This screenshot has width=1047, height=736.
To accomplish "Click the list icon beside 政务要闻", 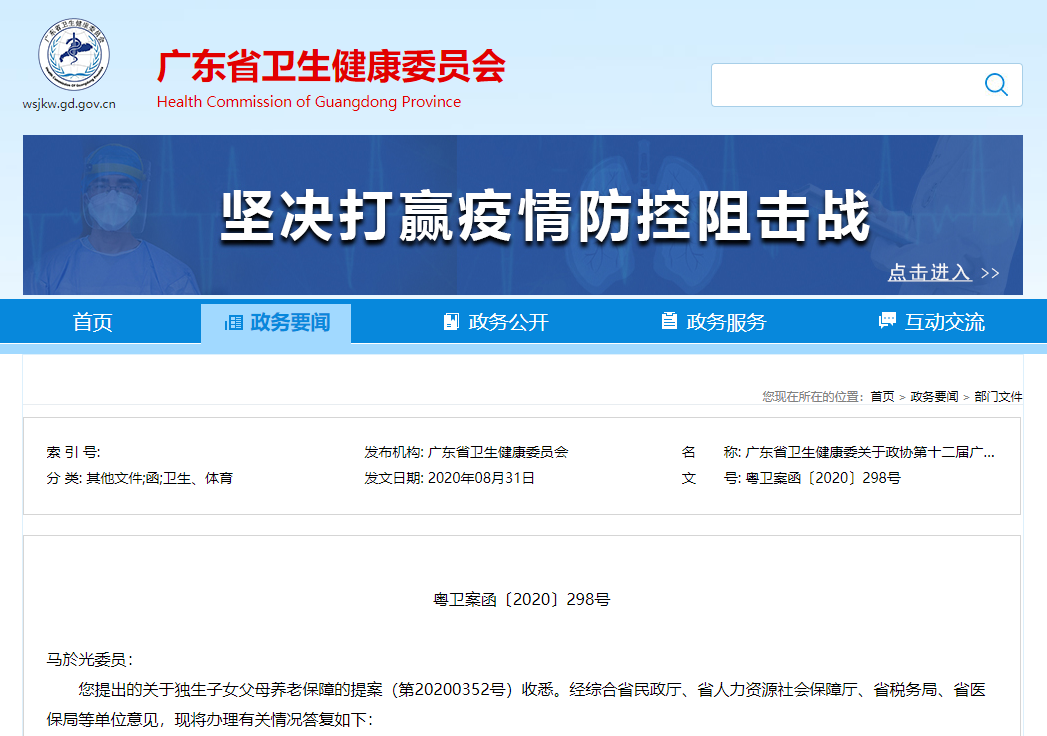I will pyautogui.click(x=234, y=322).
